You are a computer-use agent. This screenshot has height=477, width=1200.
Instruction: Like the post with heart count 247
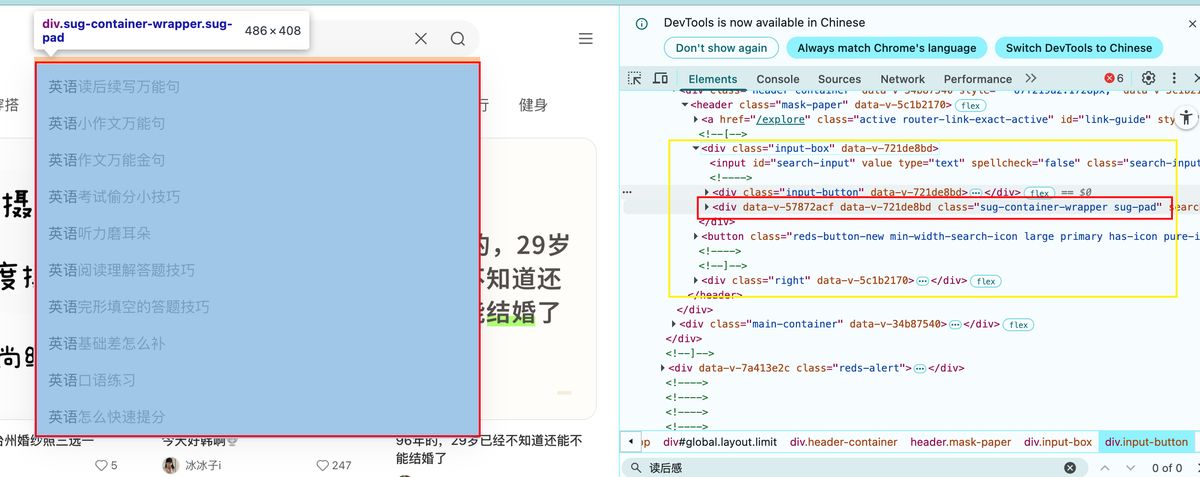pos(322,465)
